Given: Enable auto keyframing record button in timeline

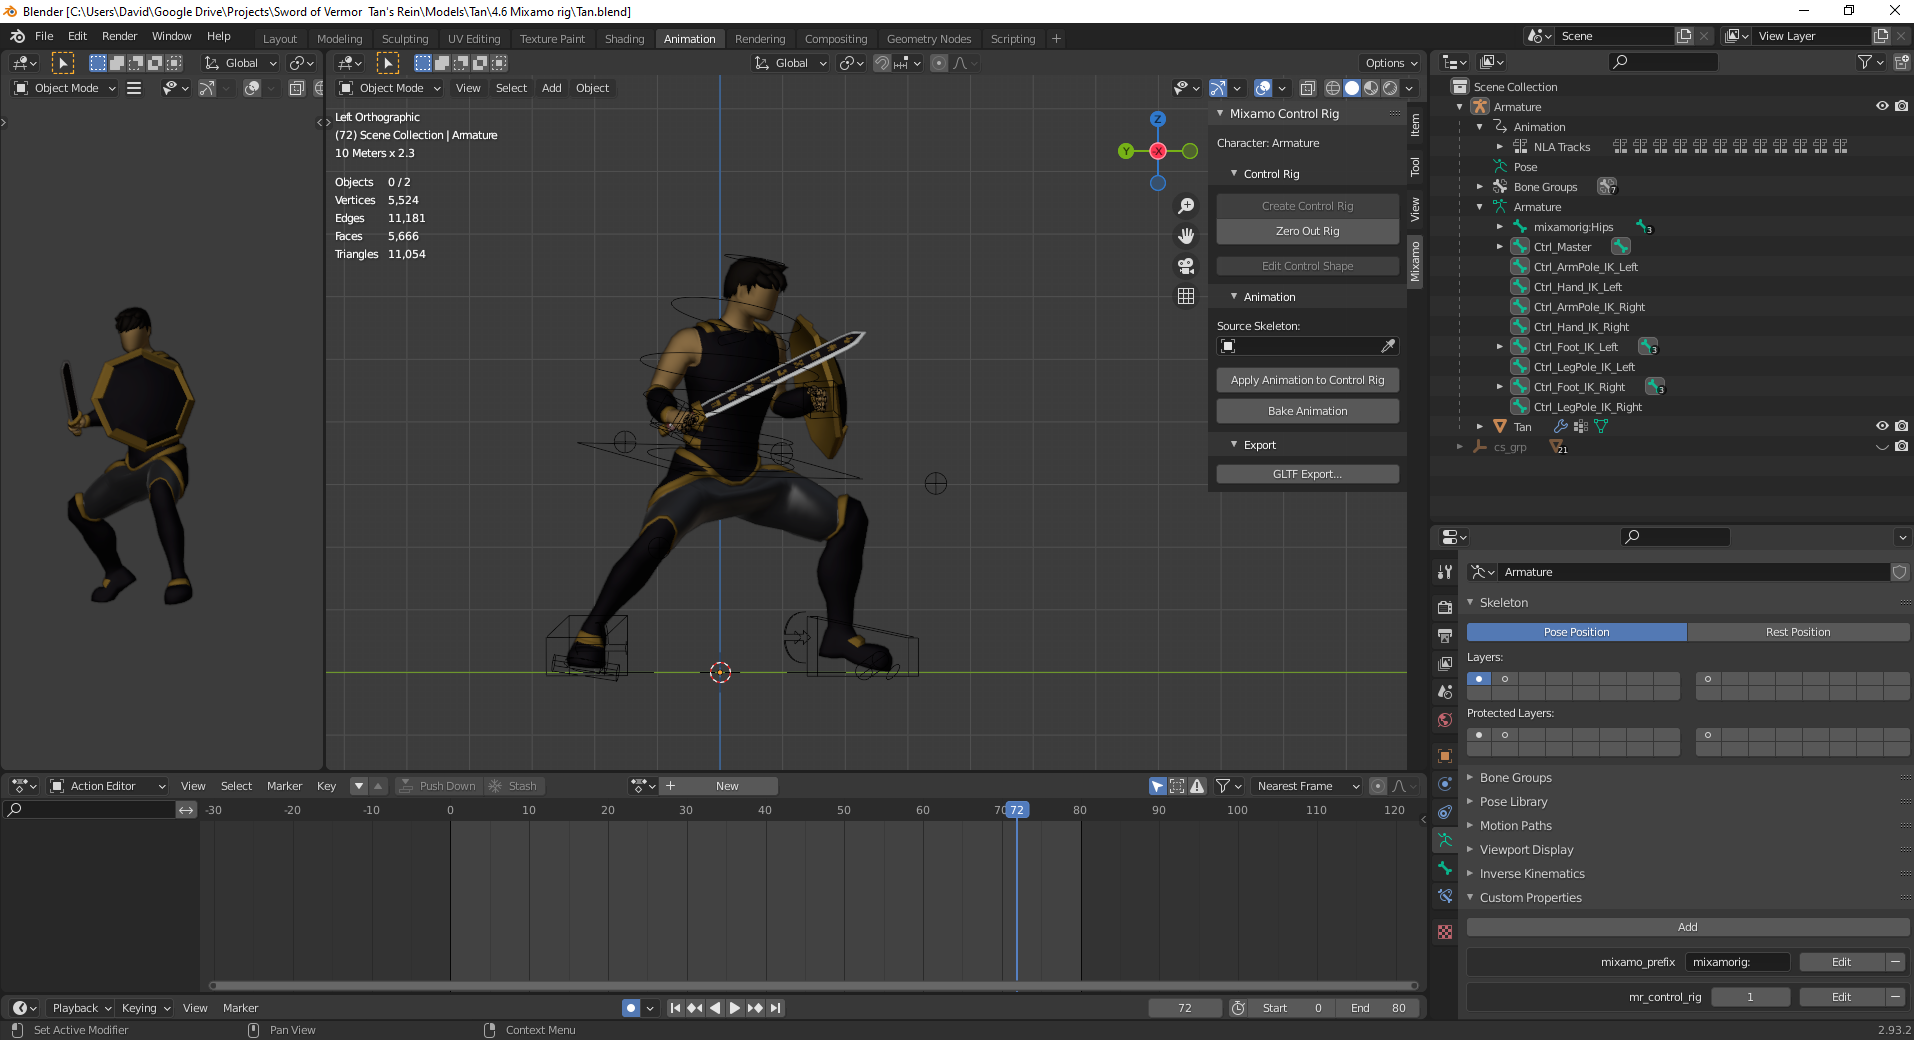Looking at the screenshot, I should [631, 1008].
